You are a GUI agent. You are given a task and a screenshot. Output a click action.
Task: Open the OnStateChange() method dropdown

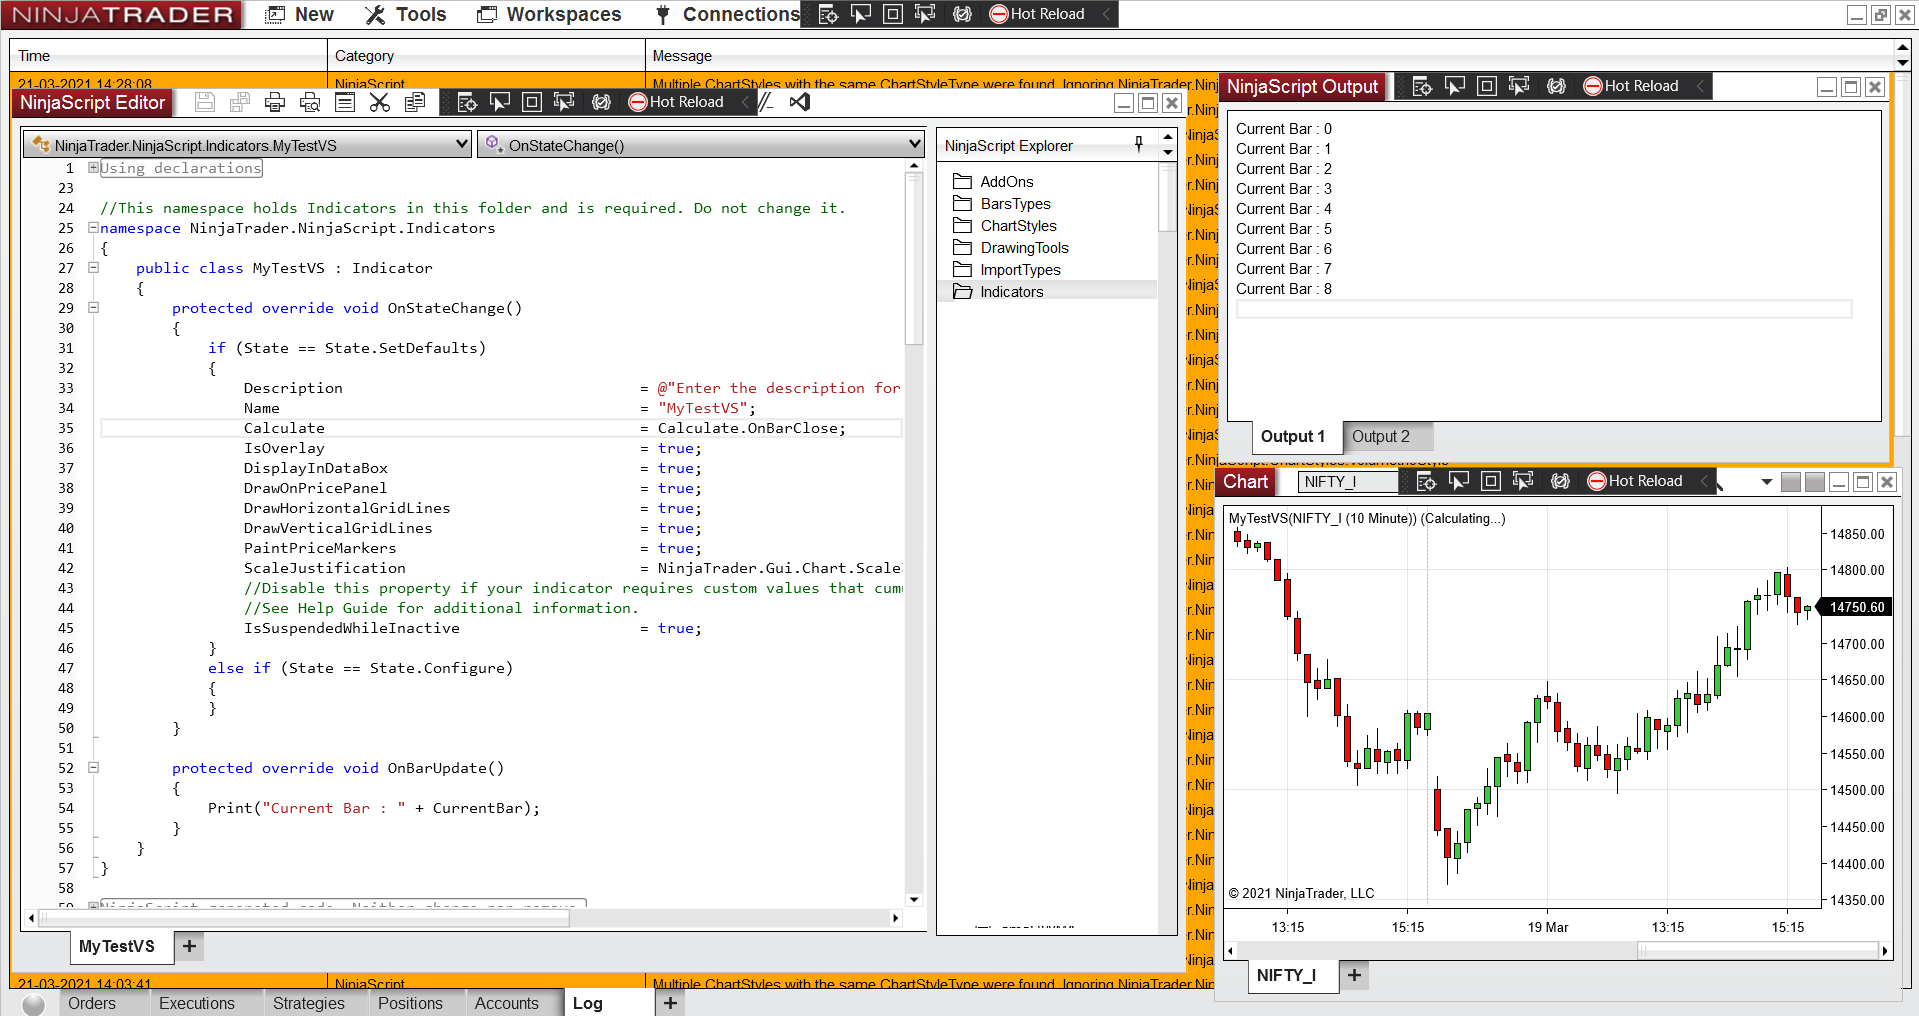[914, 145]
